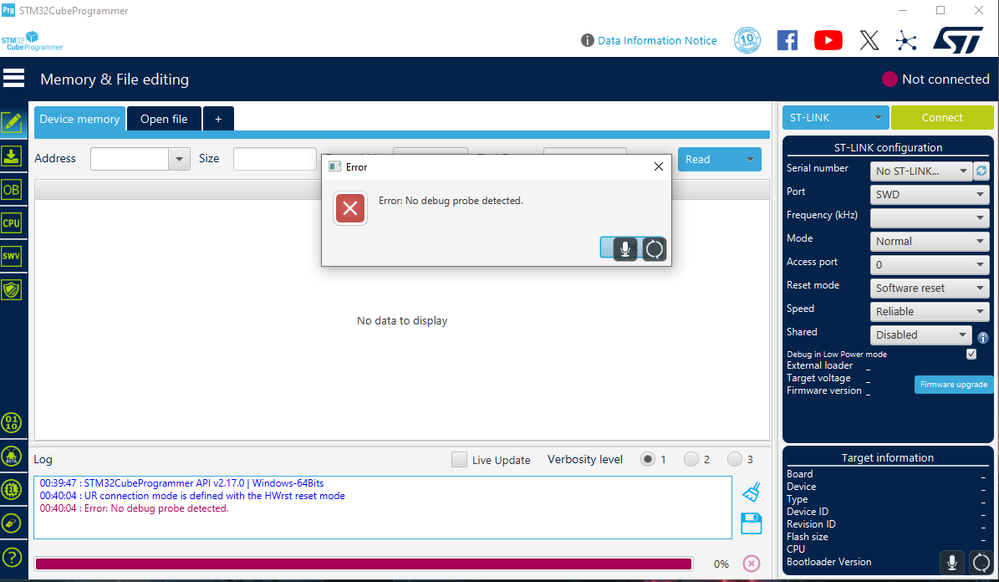Click the Firmware upgrade button
This screenshot has height=582, width=999.
tap(952, 384)
